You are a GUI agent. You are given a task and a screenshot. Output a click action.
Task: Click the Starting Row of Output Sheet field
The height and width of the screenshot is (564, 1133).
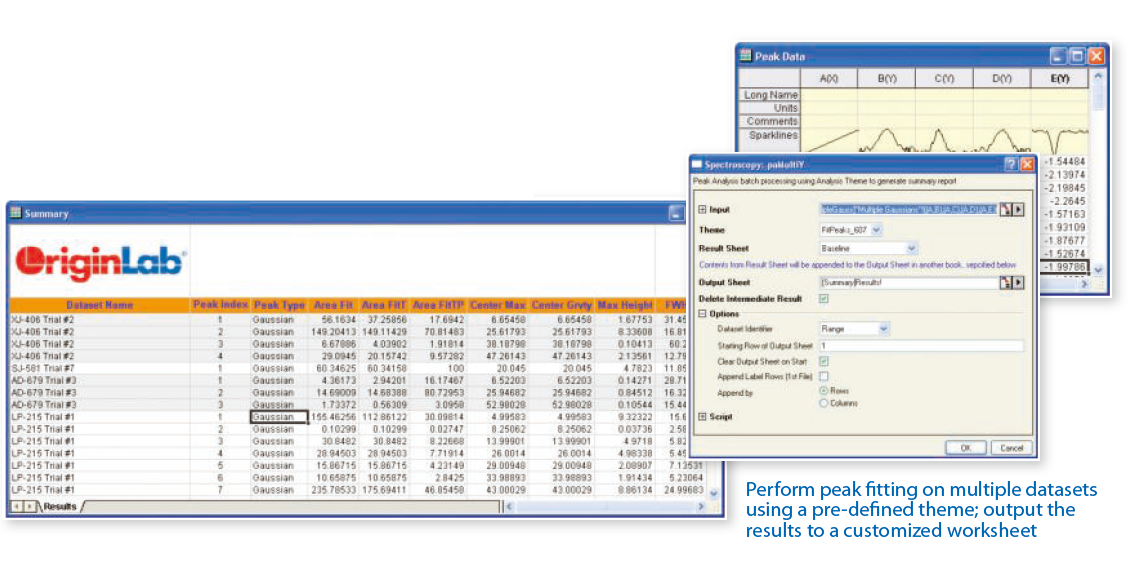922,346
